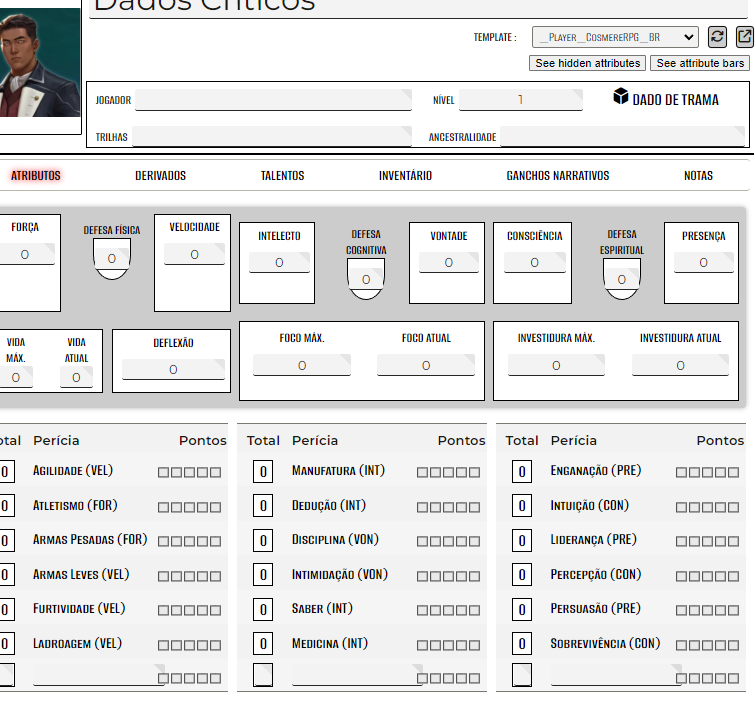Viewport: 756px width, 728px height.
Task: Roll the Furtividade (VEL) skill
Action: [79, 608]
